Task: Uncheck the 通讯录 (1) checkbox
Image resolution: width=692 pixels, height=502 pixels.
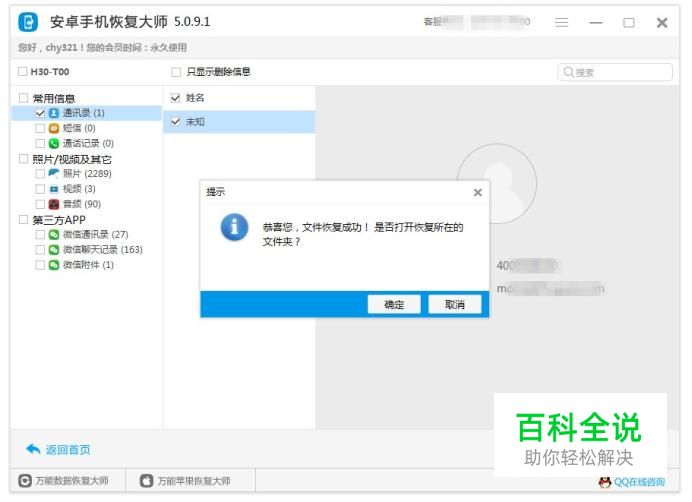Action: point(40,113)
